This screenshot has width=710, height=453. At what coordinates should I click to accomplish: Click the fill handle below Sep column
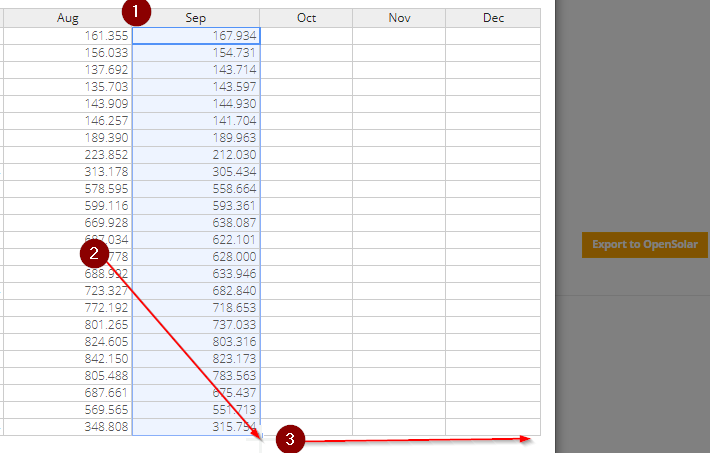point(261,436)
